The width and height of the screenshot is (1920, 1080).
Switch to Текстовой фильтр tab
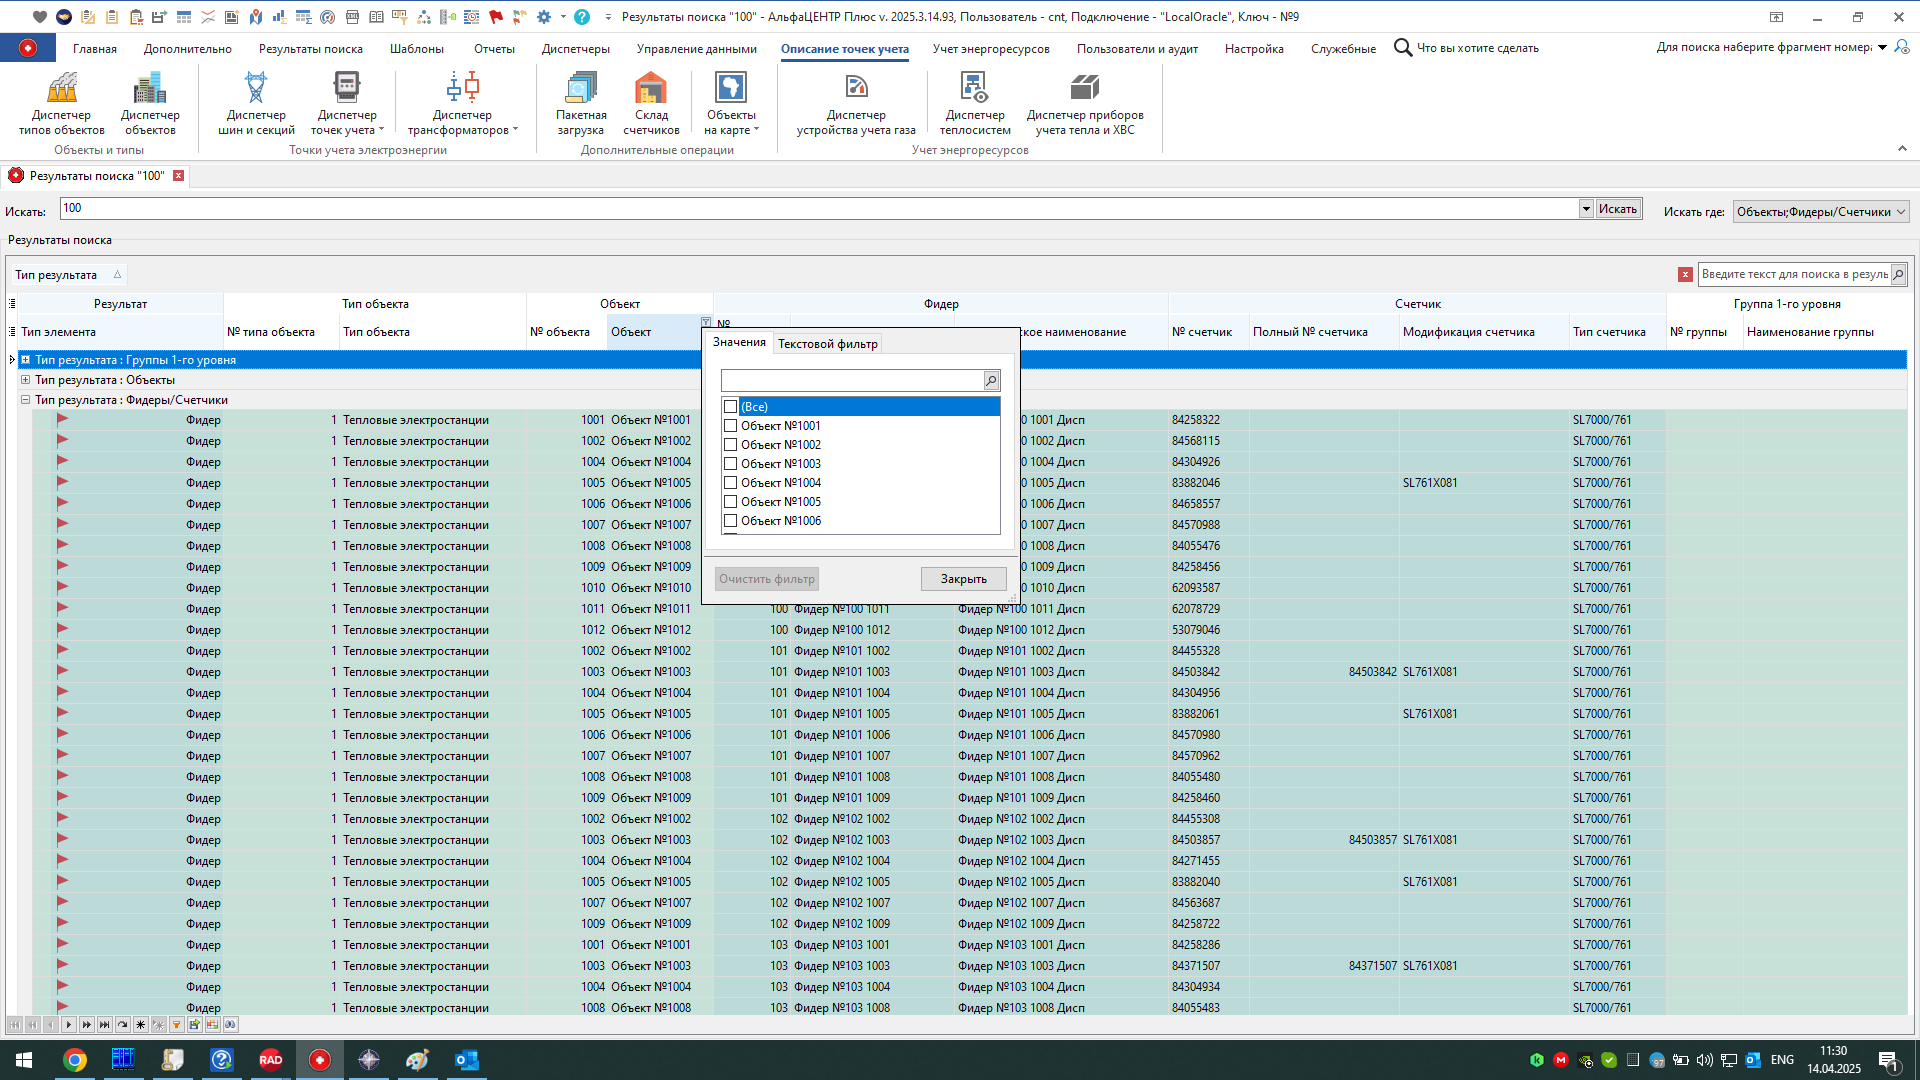827,344
